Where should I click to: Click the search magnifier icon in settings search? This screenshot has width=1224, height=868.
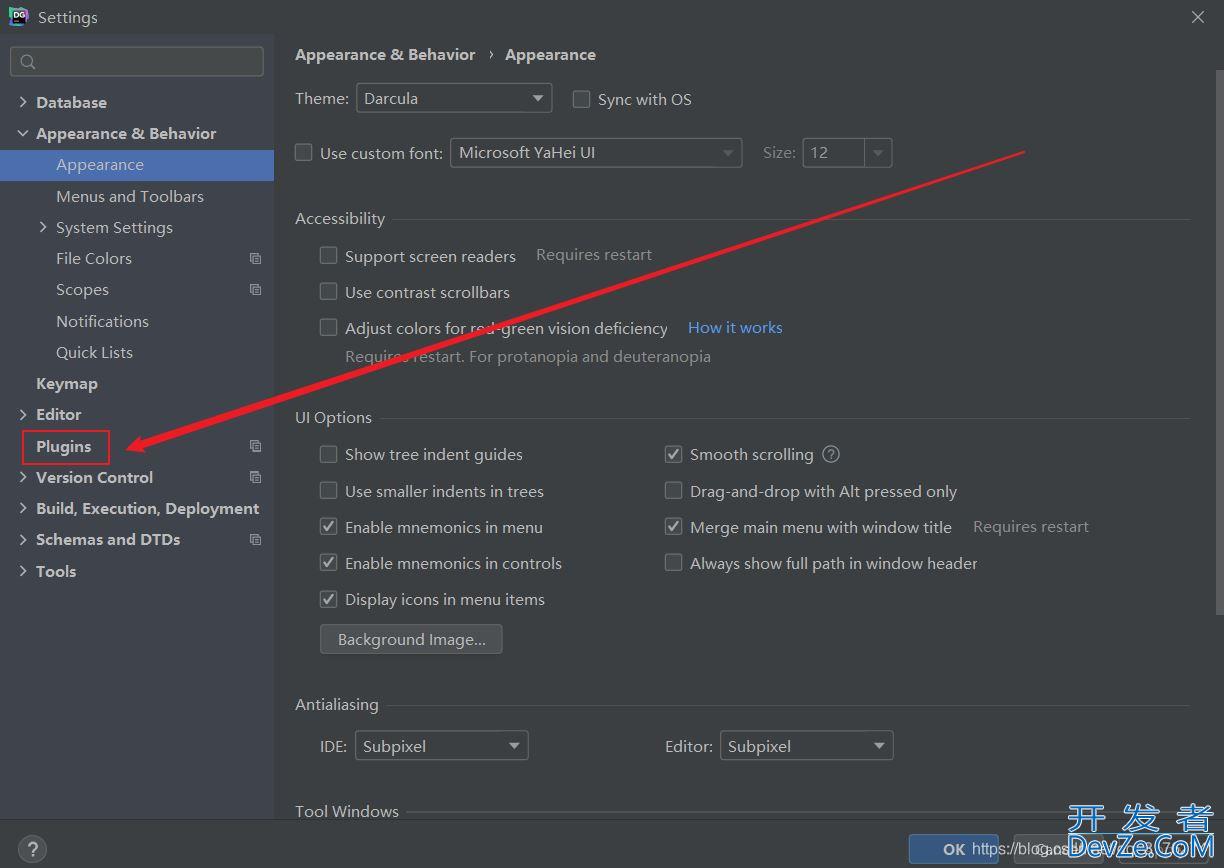(28, 62)
